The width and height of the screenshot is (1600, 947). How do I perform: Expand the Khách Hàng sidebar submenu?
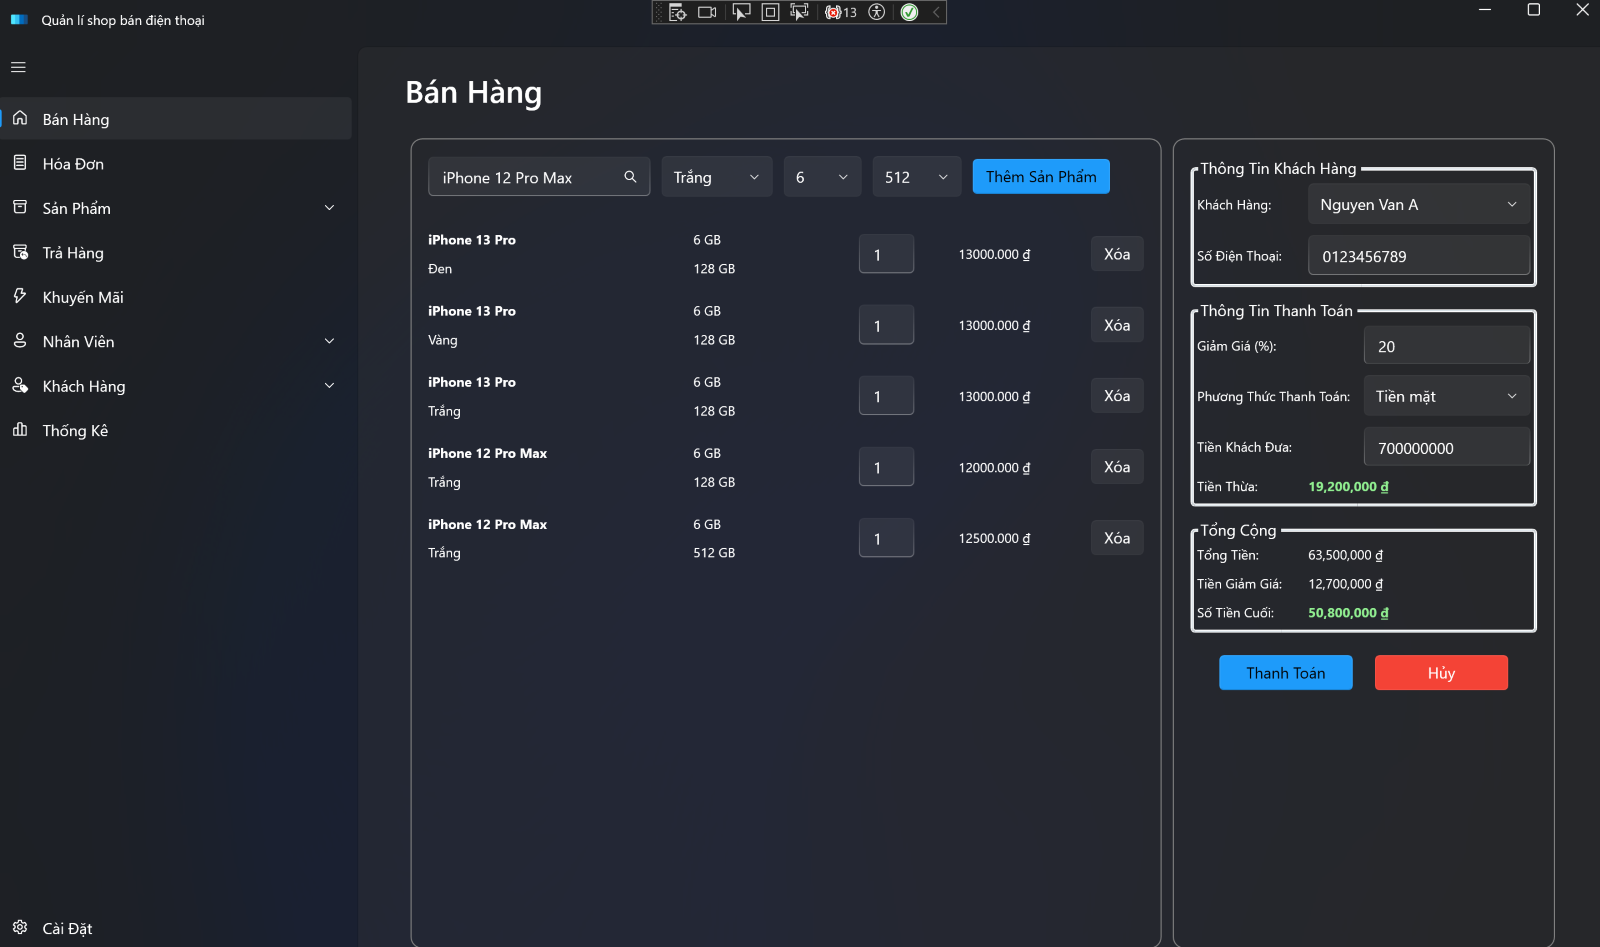[x=329, y=386]
